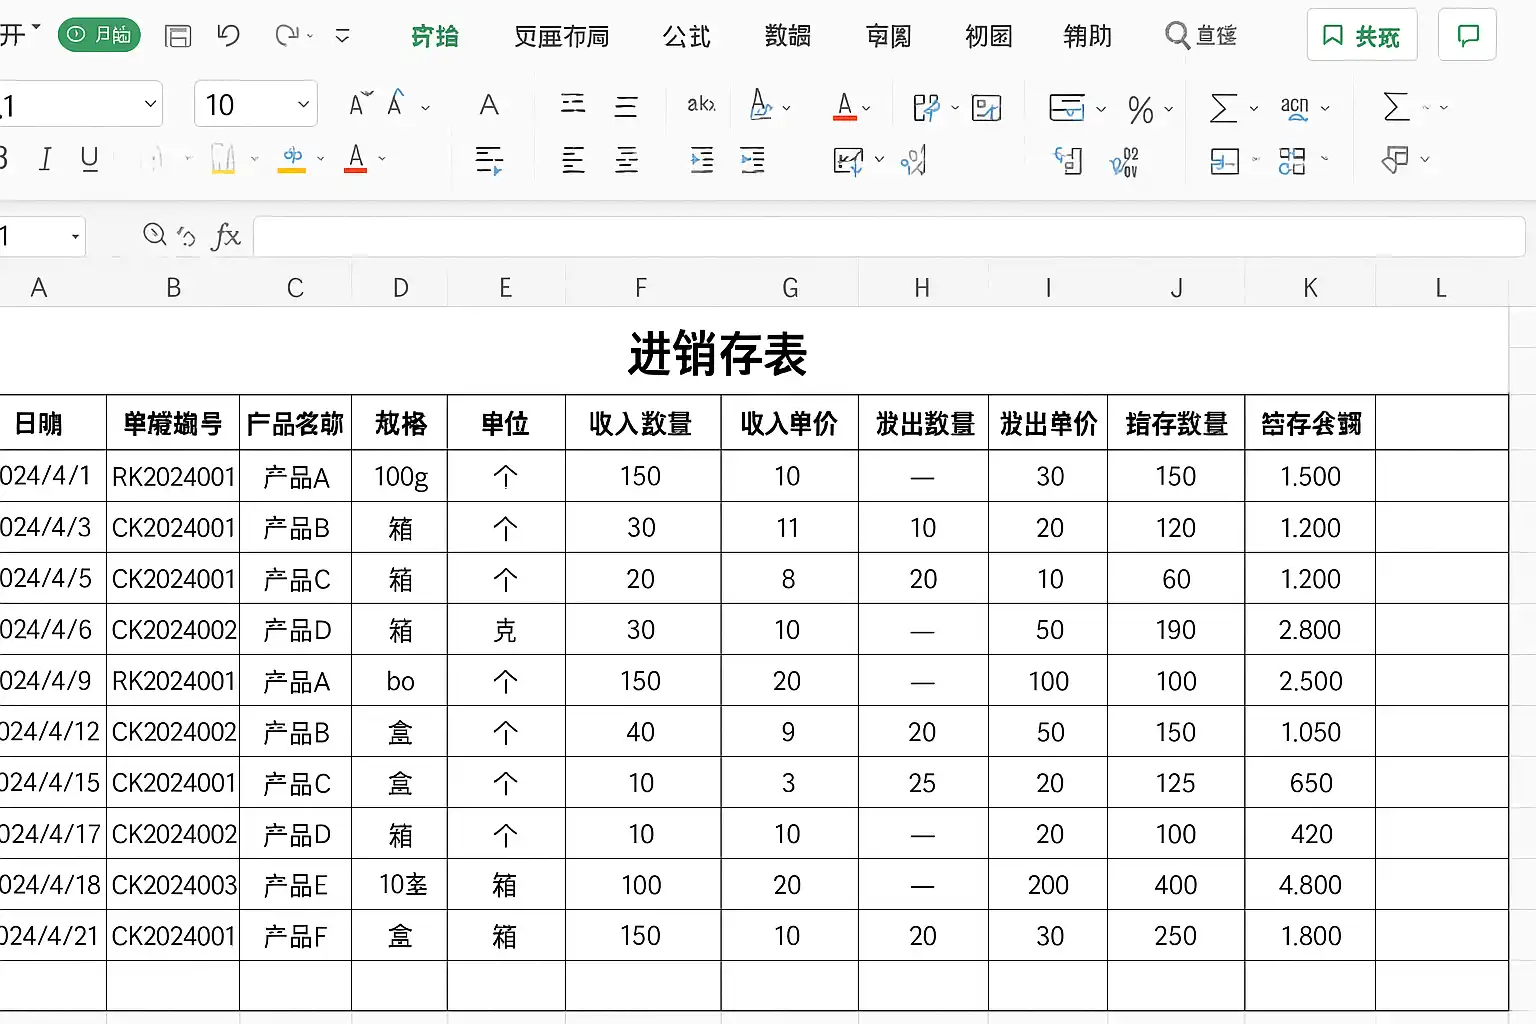
Task: Apply underline formatting
Action: point(90,159)
